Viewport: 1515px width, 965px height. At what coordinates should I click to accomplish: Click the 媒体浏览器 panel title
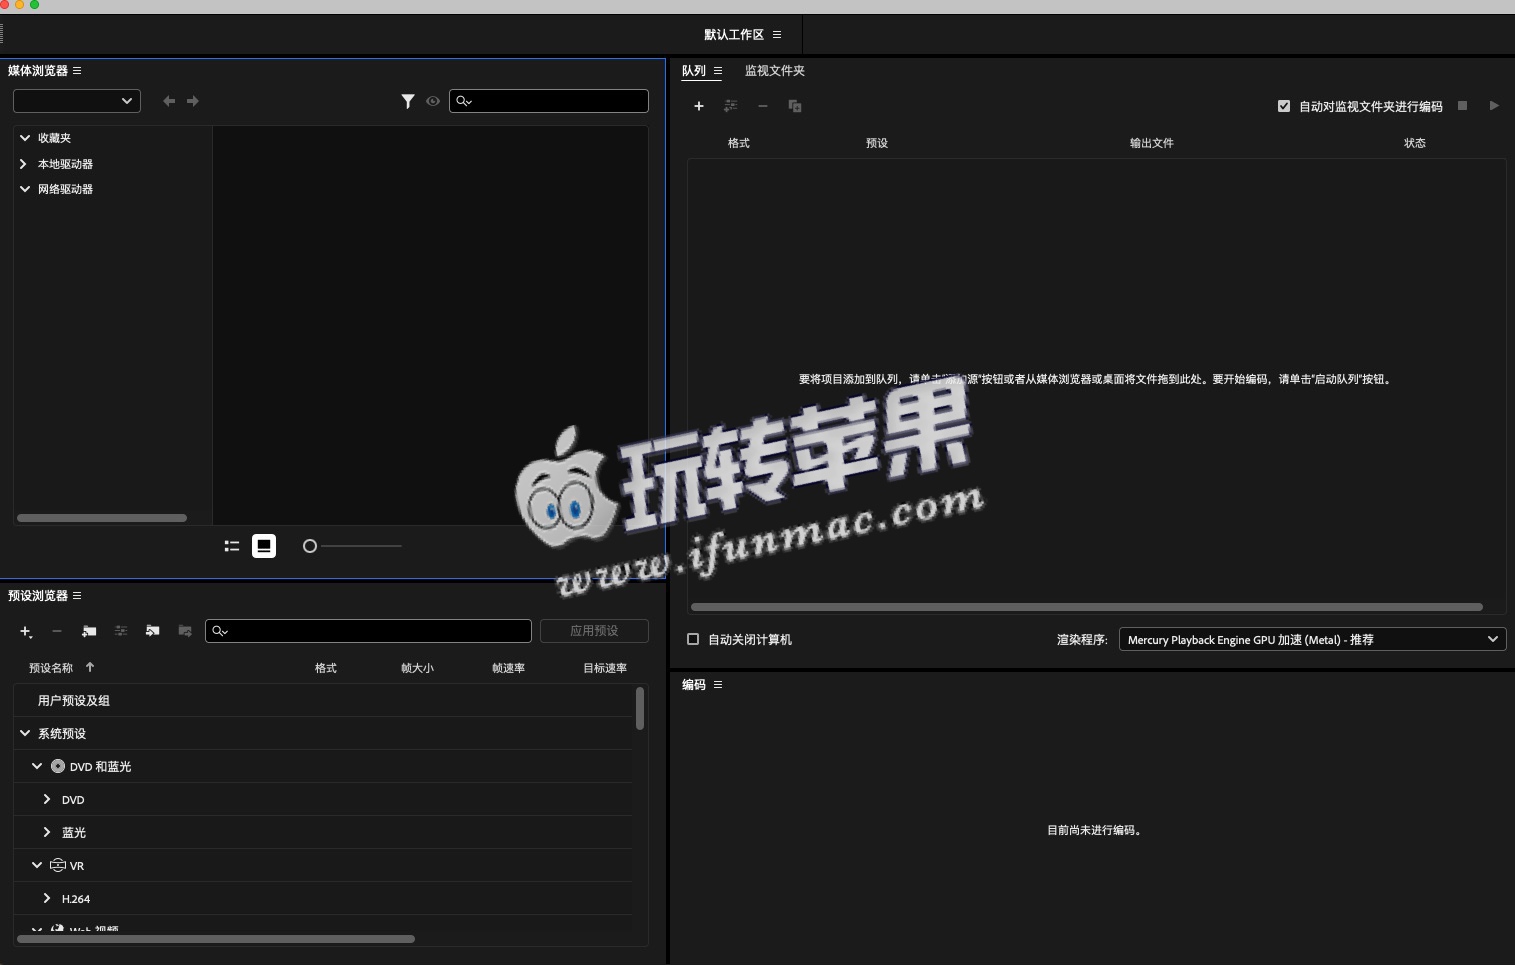click(x=38, y=71)
